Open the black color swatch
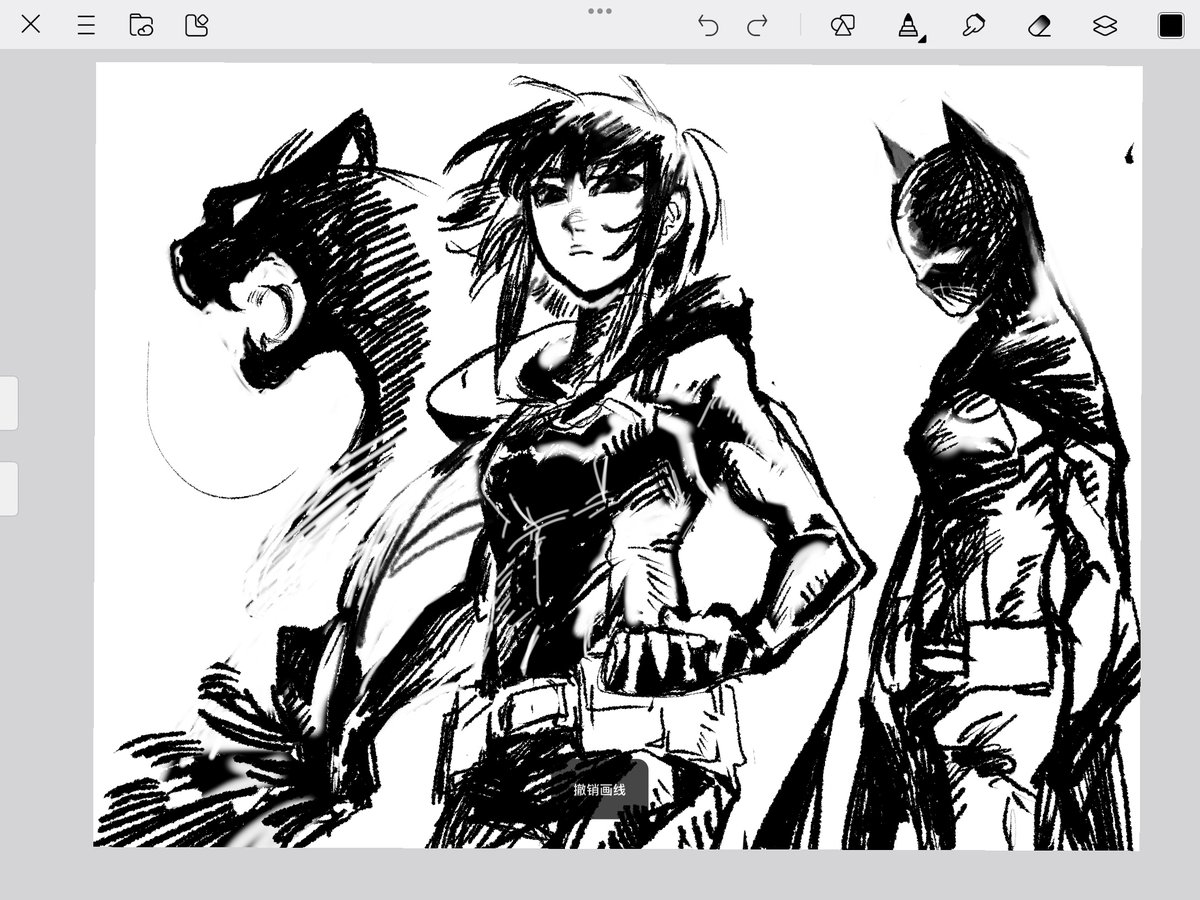The width and height of the screenshot is (1200, 900). pos(1171,26)
